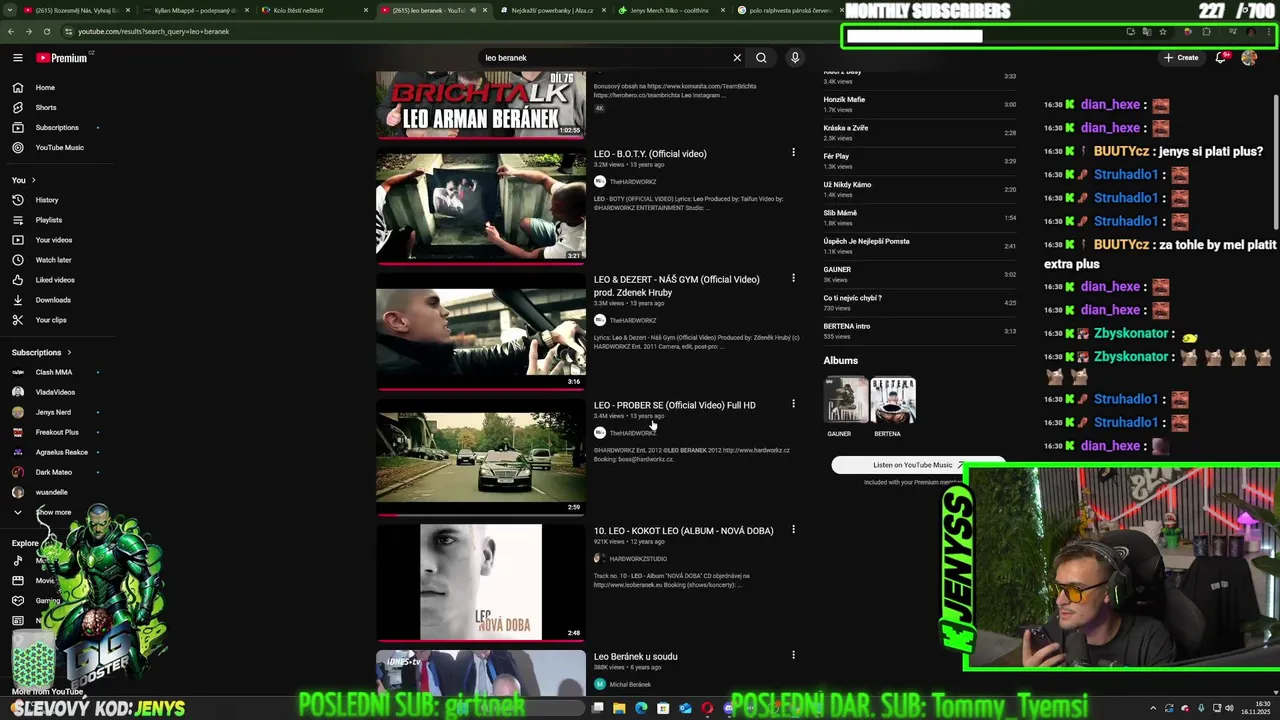Click the Leo Beránek u soudu title

coord(636,657)
